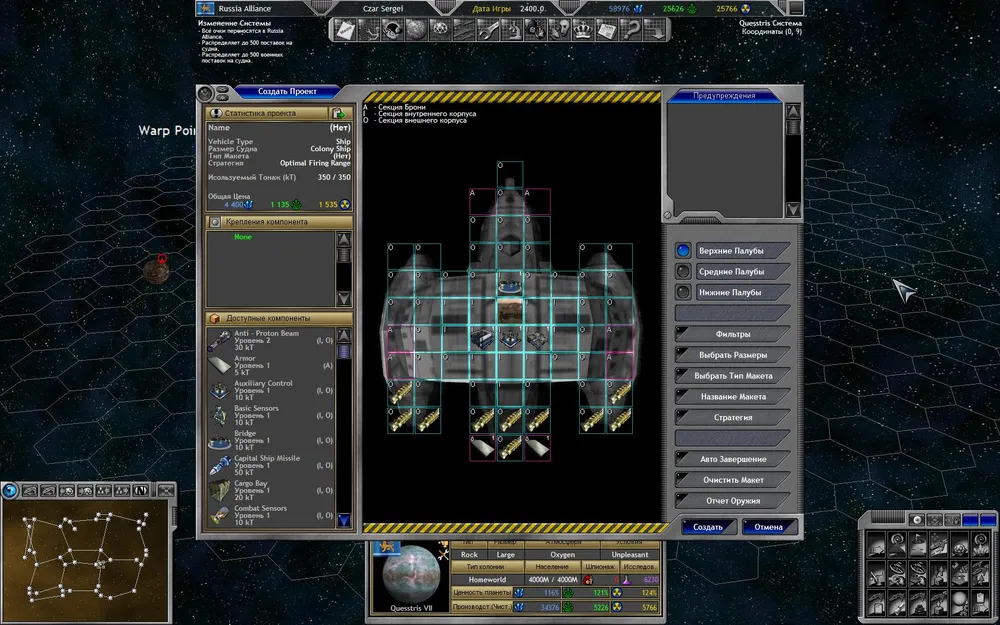Select the Верхние Палубы deck radio button
Screen dimensions: 1000x625
pyautogui.click(x=683, y=251)
